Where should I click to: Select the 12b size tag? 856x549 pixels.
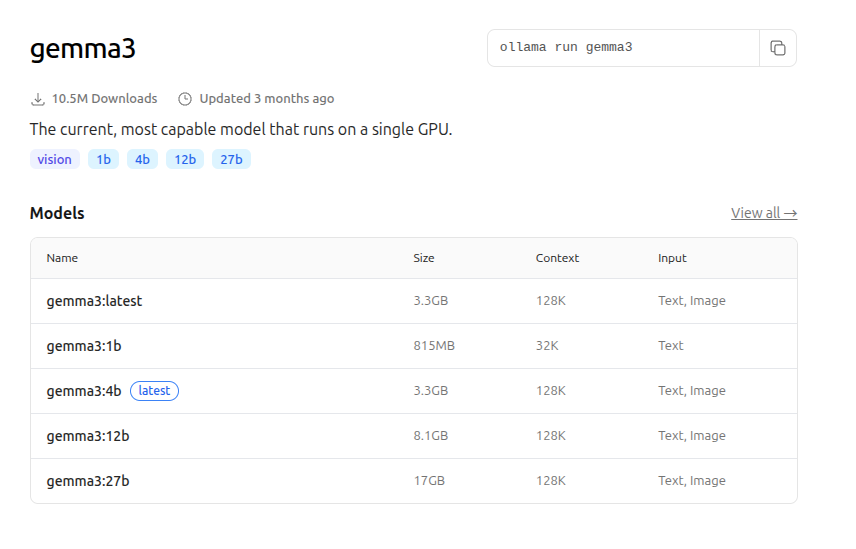tap(185, 159)
